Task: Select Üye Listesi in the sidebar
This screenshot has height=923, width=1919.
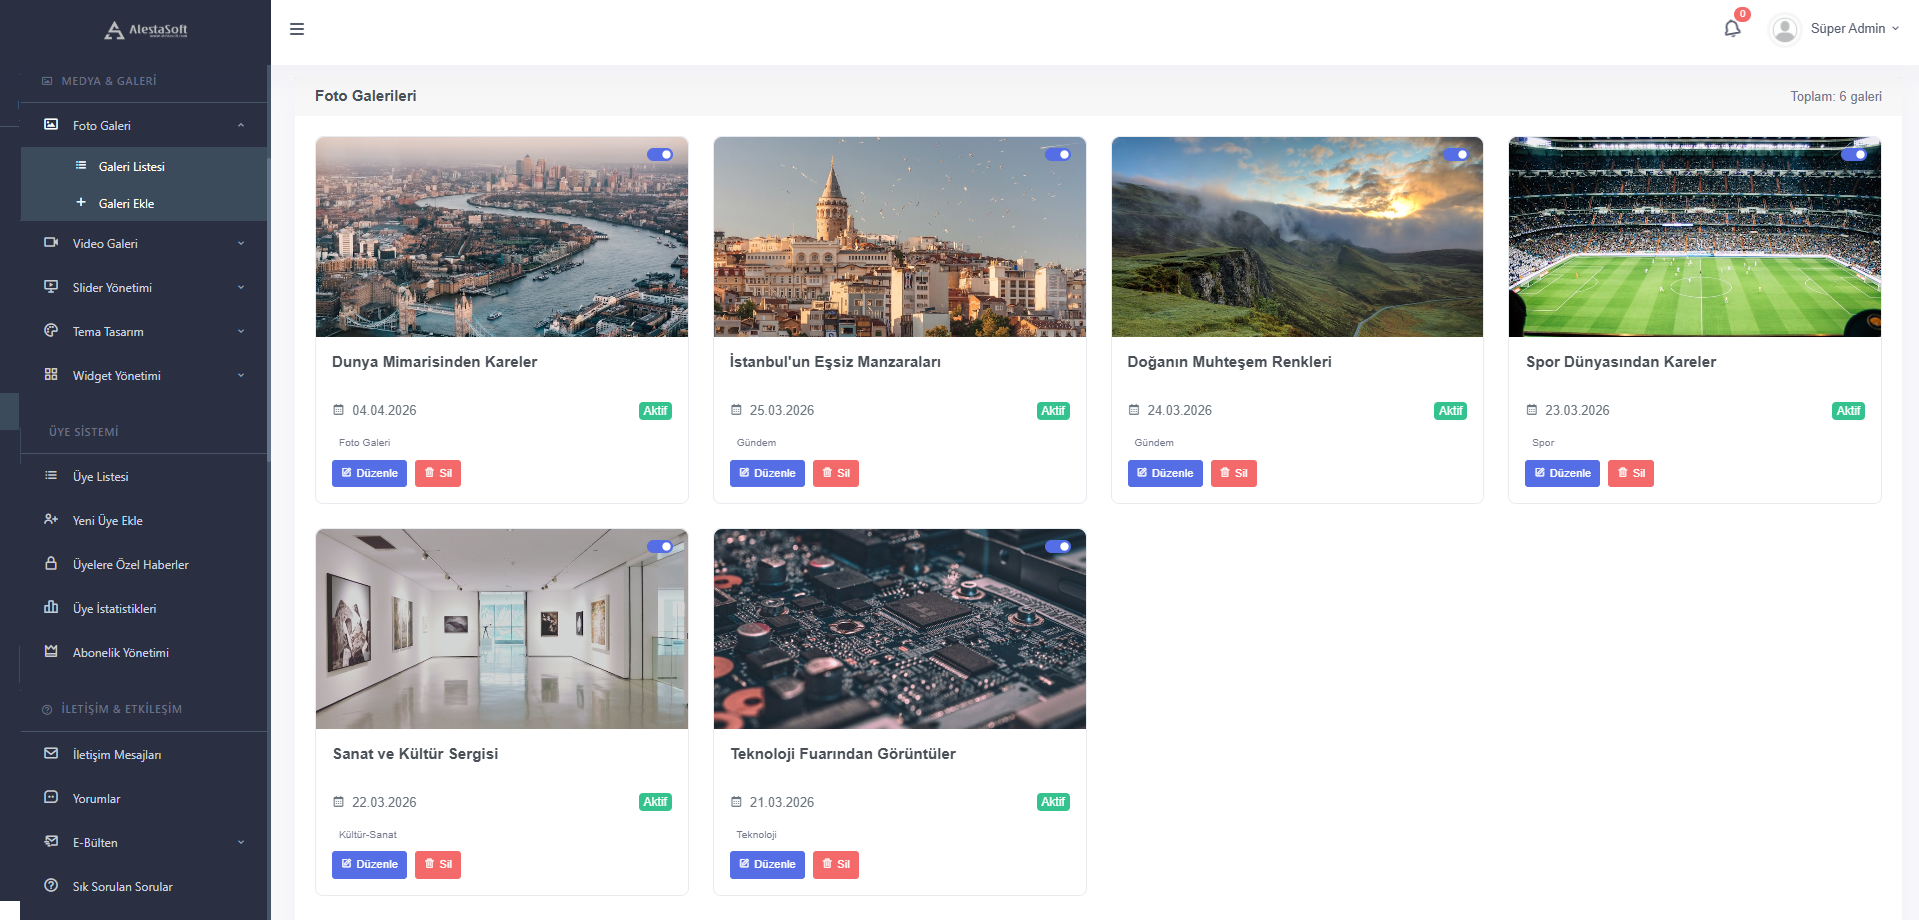Action: [x=100, y=477]
